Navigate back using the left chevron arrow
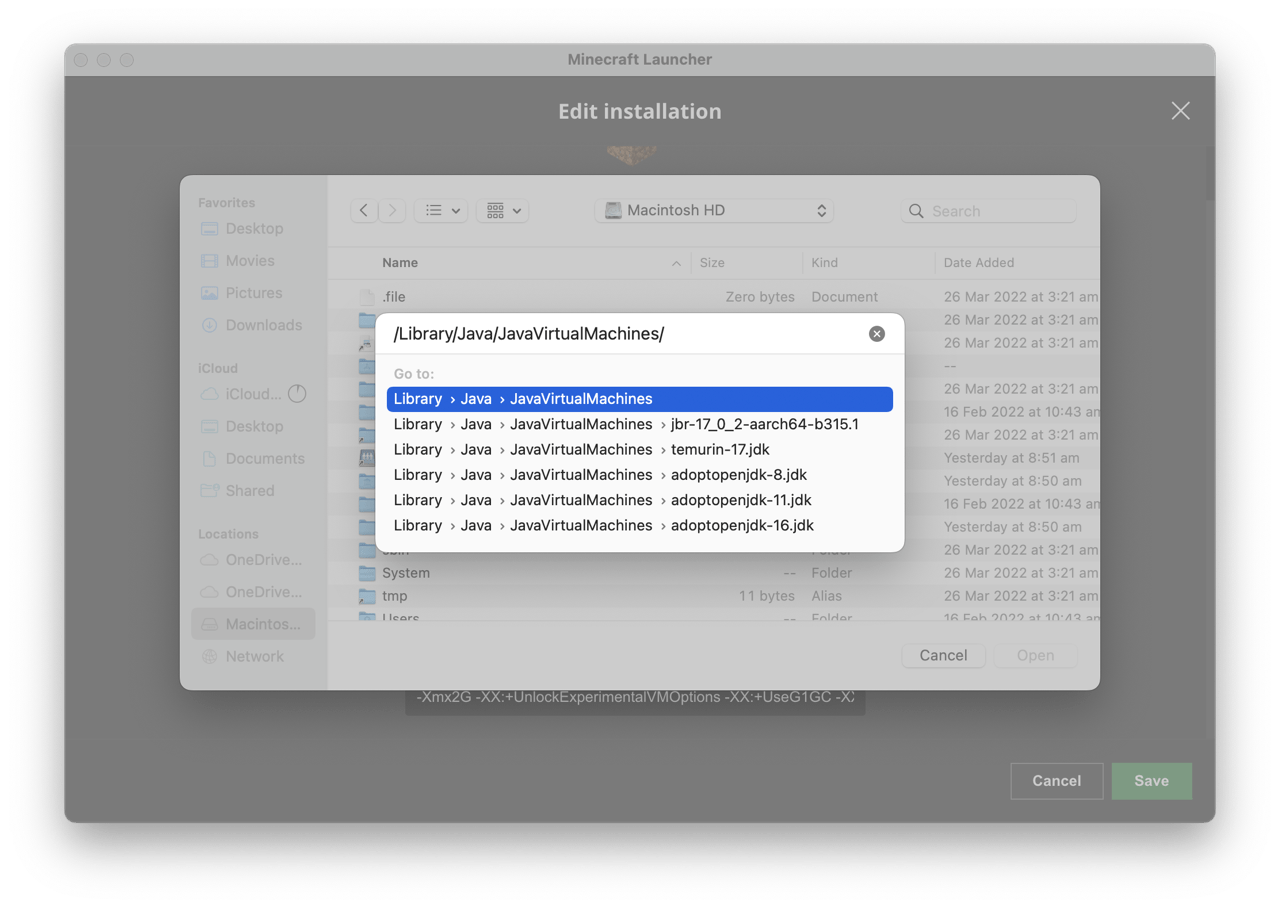This screenshot has width=1280, height=908. click(364, 210)
